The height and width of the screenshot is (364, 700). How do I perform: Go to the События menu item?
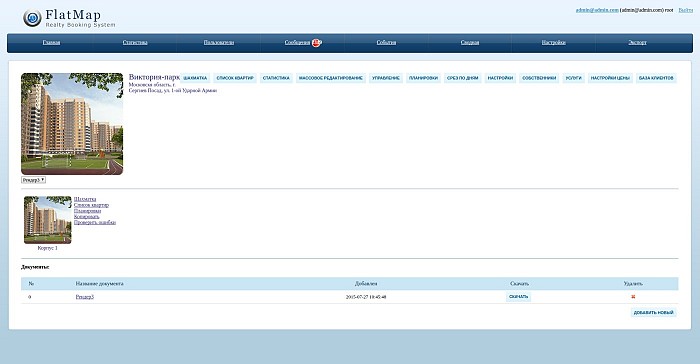386,42
